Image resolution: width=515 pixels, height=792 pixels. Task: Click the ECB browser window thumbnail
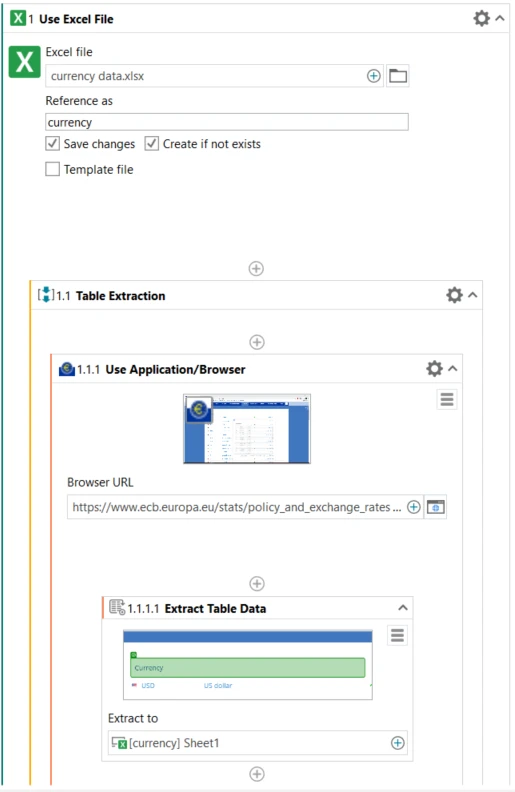point(247,429)
